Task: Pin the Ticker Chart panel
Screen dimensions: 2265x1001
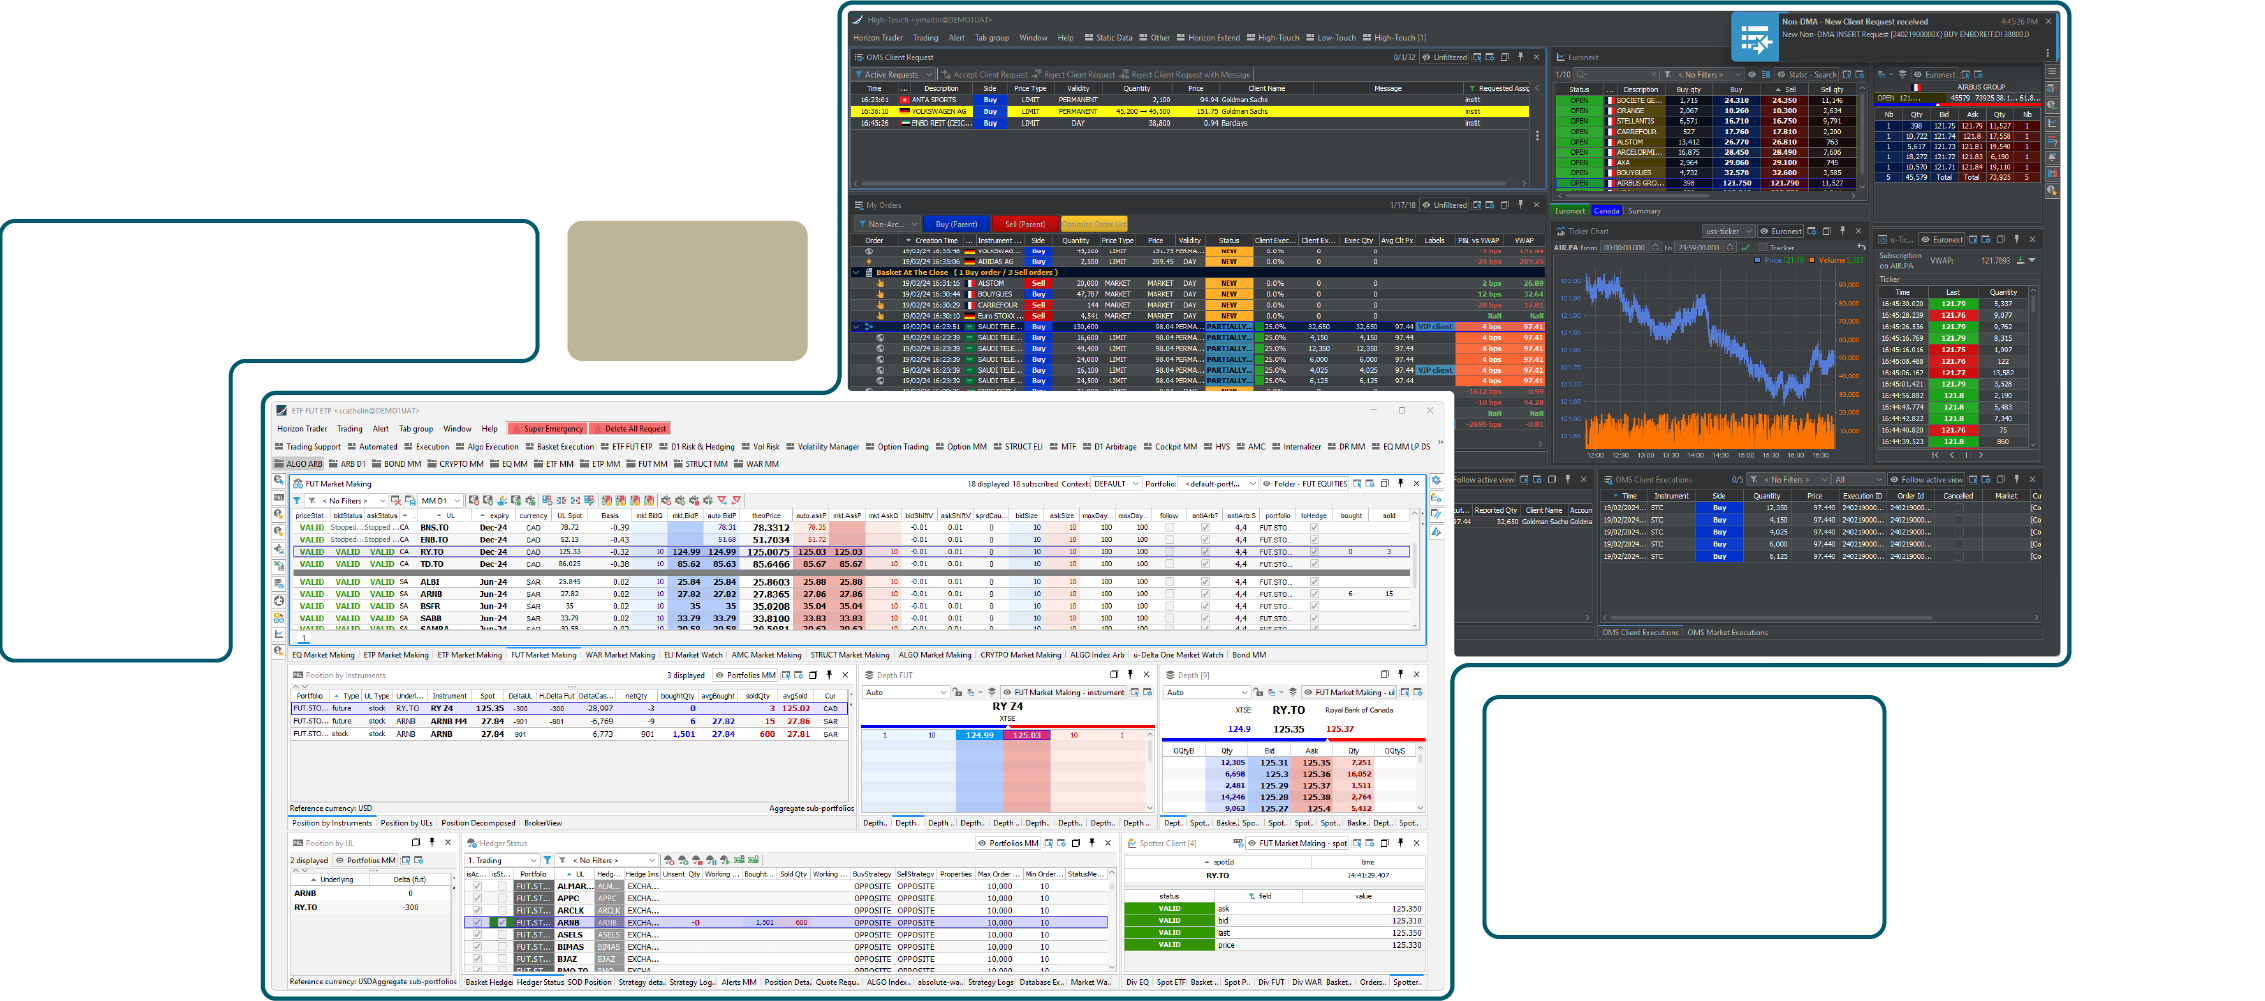Action: [1843, 231]
